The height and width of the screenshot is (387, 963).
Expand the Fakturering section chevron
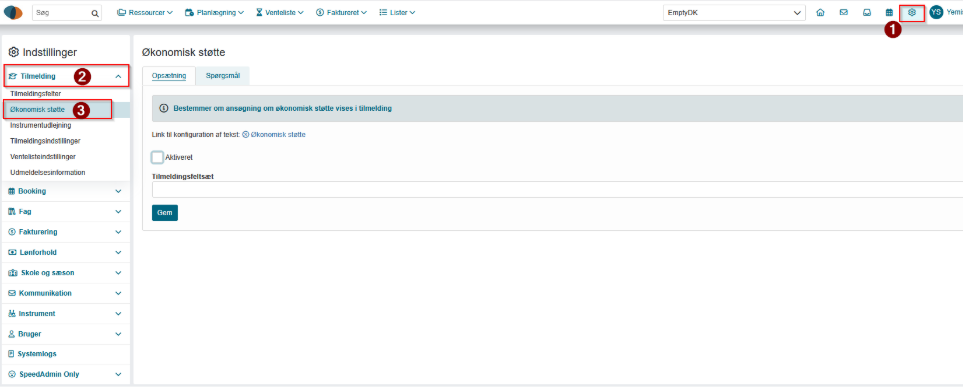click(119, 232)
